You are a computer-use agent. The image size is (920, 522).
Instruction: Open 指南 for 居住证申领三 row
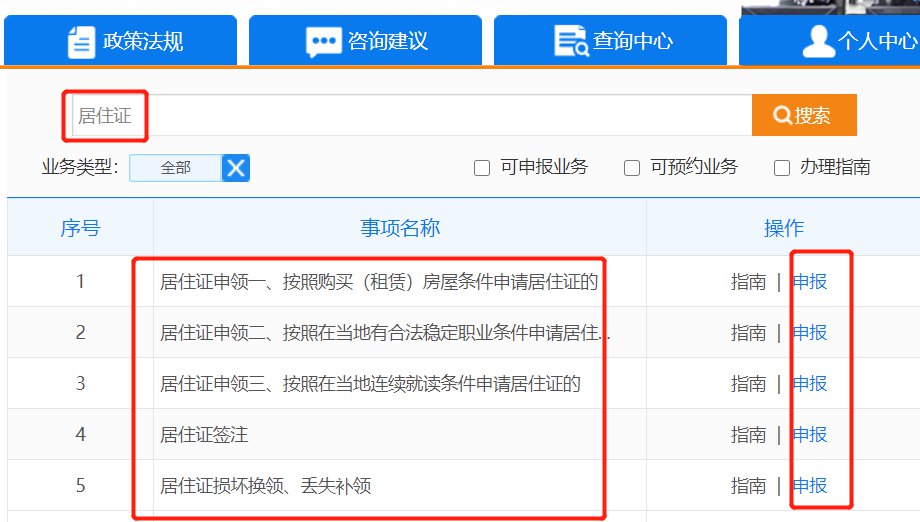tap(749, 384)
